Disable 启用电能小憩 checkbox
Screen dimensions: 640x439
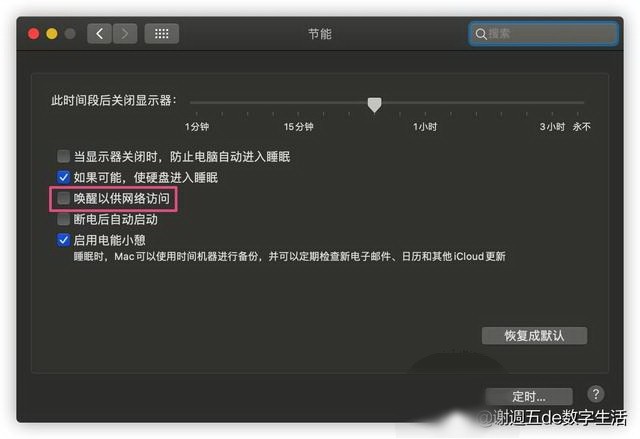coord(63,240)
